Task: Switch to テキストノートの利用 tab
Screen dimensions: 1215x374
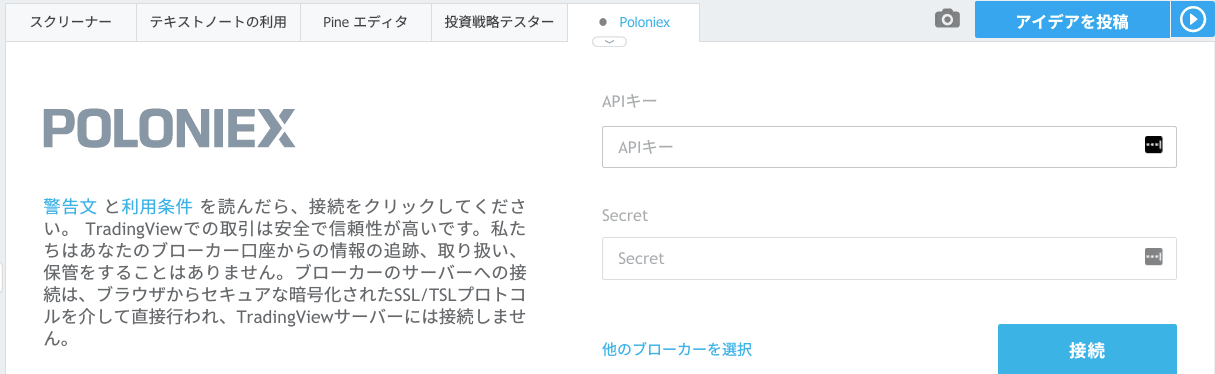Action: click(x=217, y=21)
